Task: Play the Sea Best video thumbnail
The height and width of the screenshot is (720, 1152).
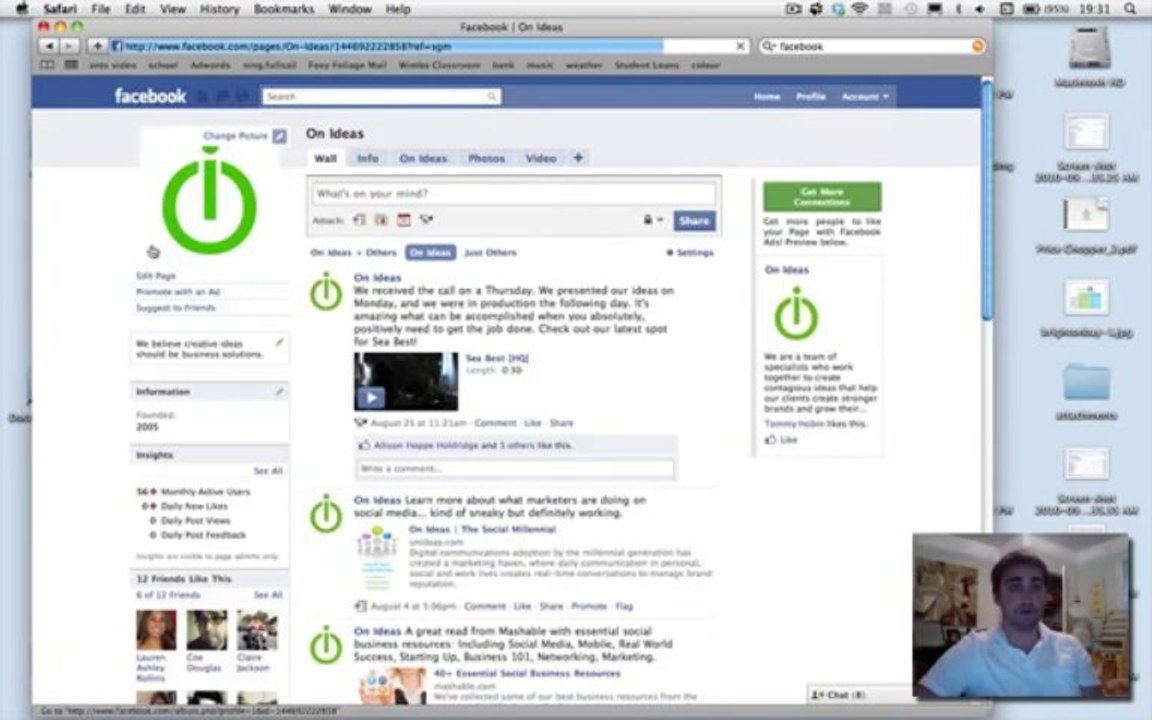Action: [406, 381]
